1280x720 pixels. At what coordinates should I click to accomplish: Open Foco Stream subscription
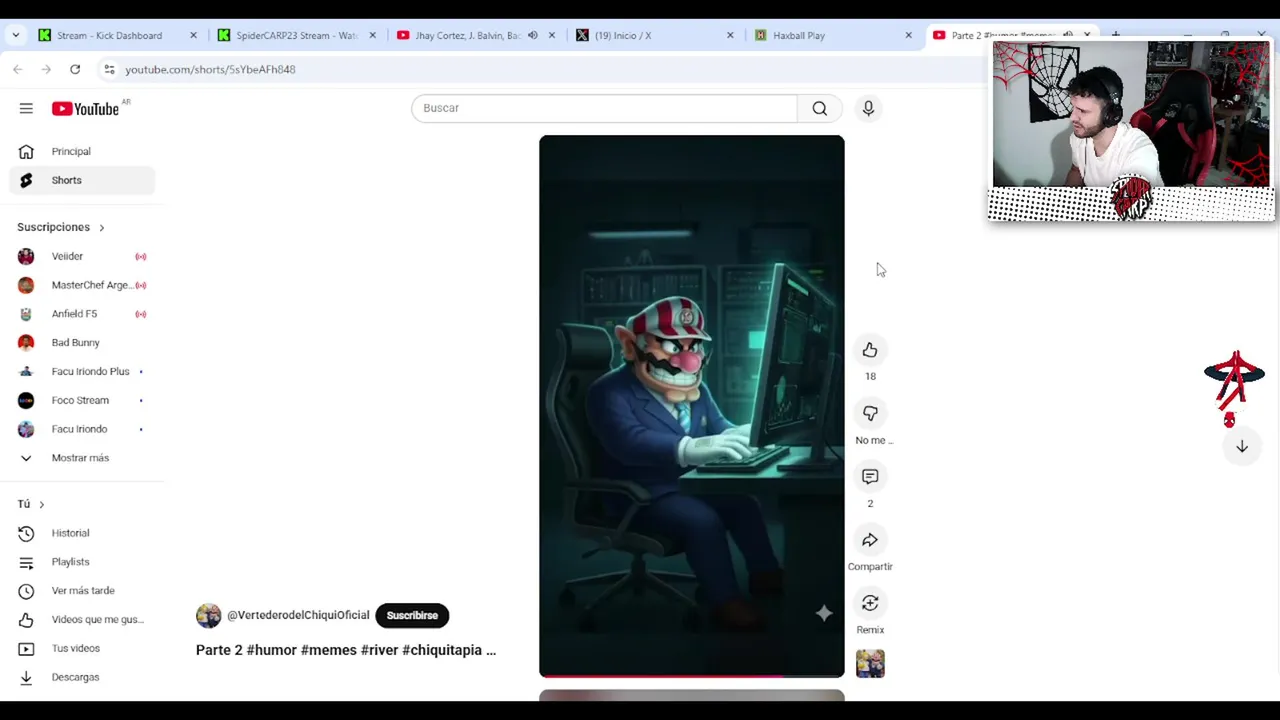(82, 400)
